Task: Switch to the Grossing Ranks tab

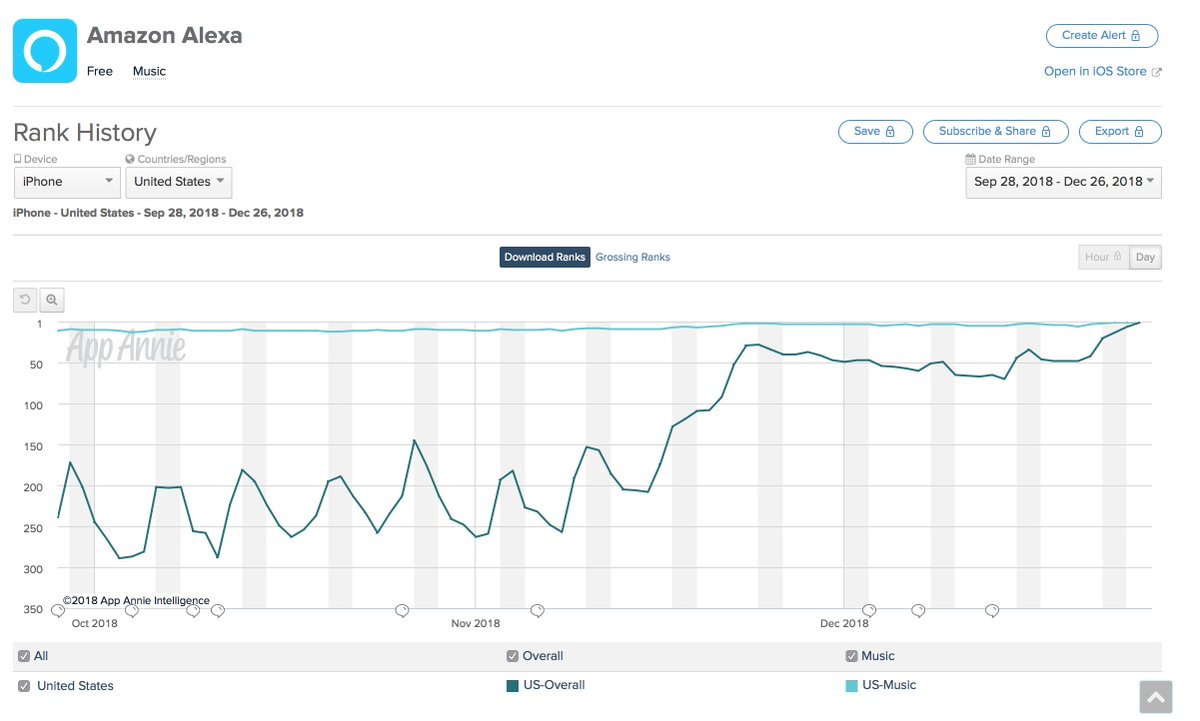Action: (633, 257)
